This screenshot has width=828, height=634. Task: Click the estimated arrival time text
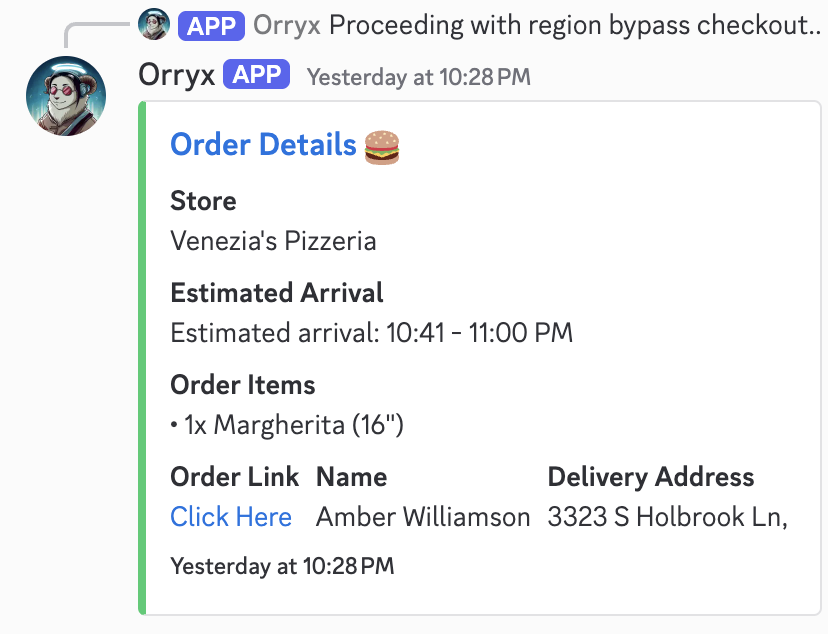point(371,333)
